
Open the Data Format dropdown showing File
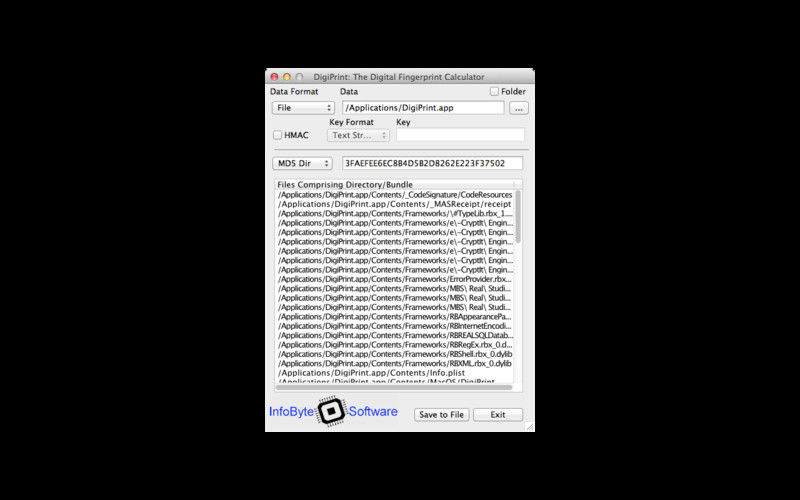tap(303, 108)
